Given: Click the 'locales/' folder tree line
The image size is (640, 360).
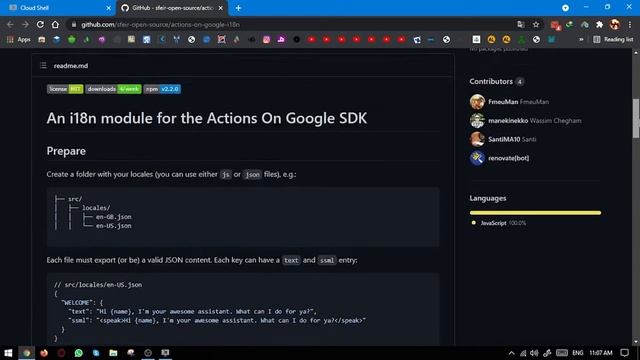Looking at the screenshot, I should tap(96, 208).
